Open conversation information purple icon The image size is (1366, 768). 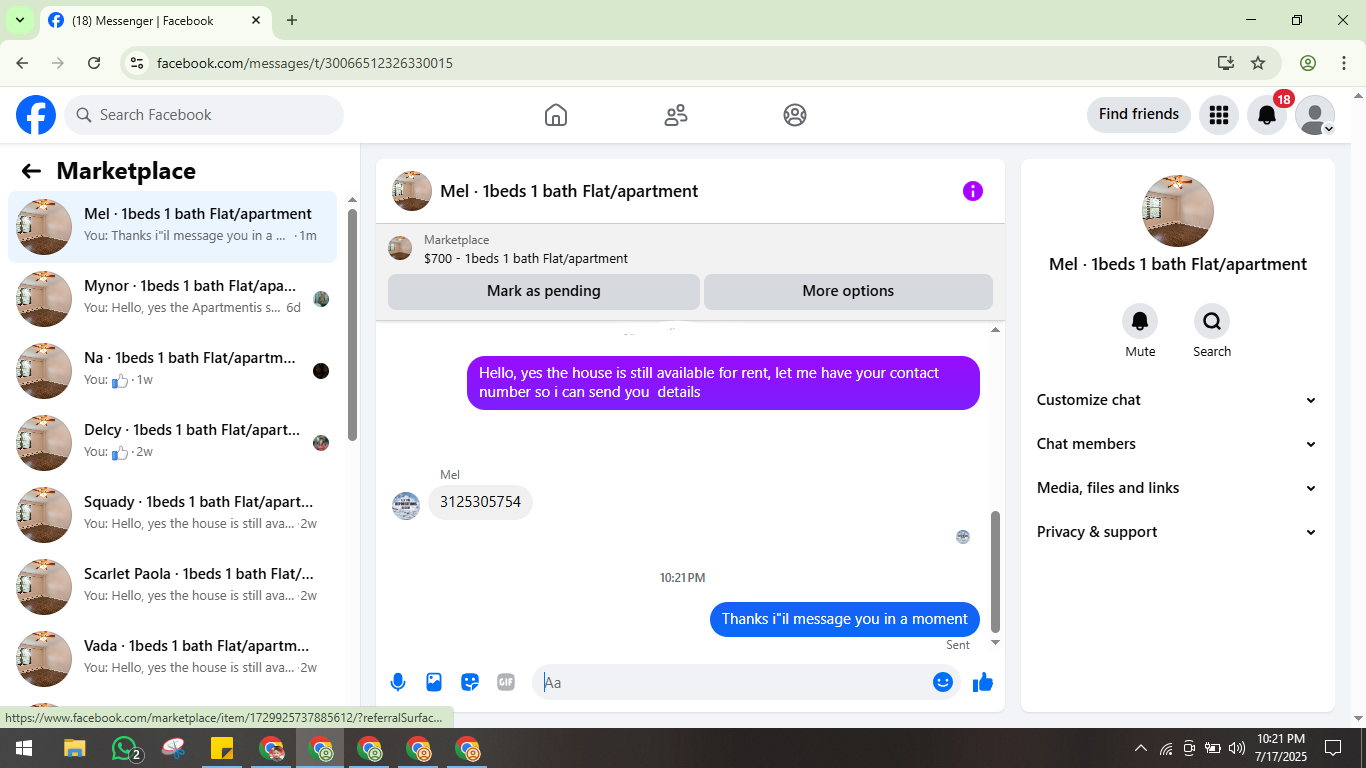(973, 191)
